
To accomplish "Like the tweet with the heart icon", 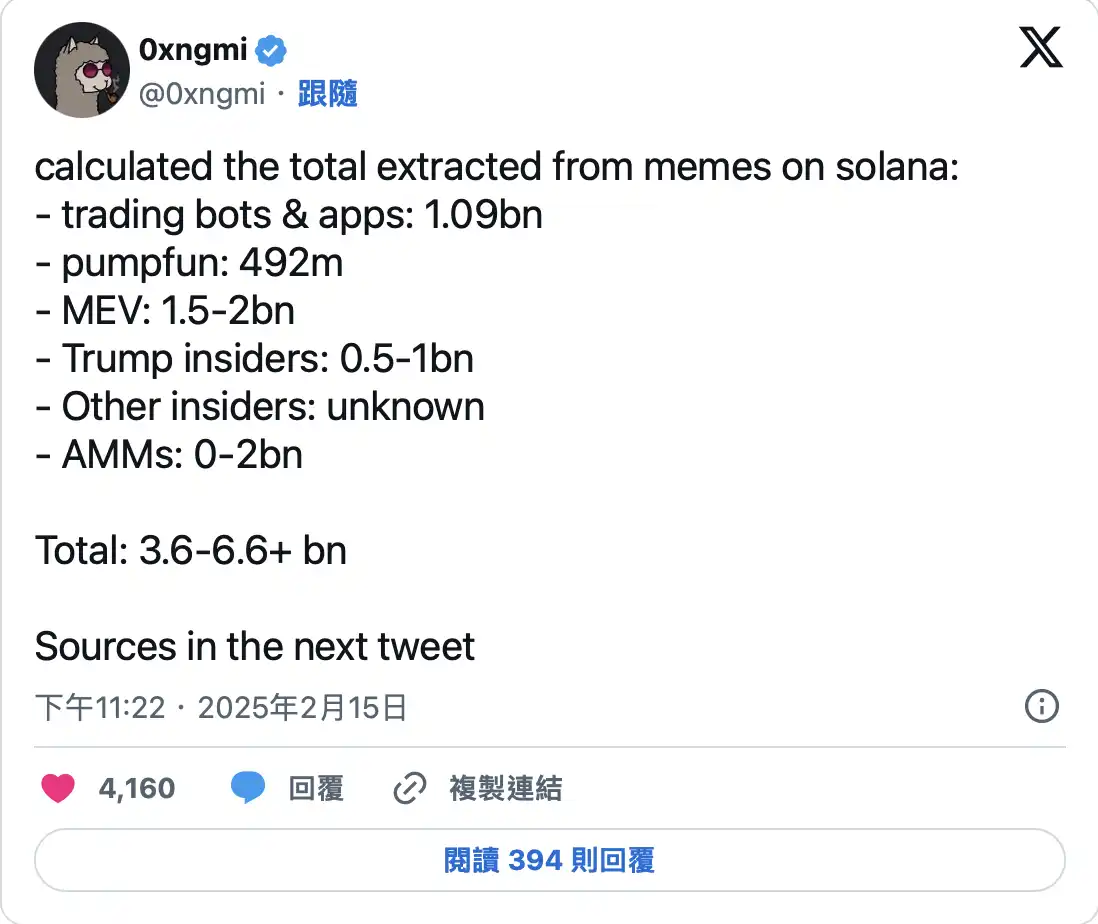I will pos(58,788).
